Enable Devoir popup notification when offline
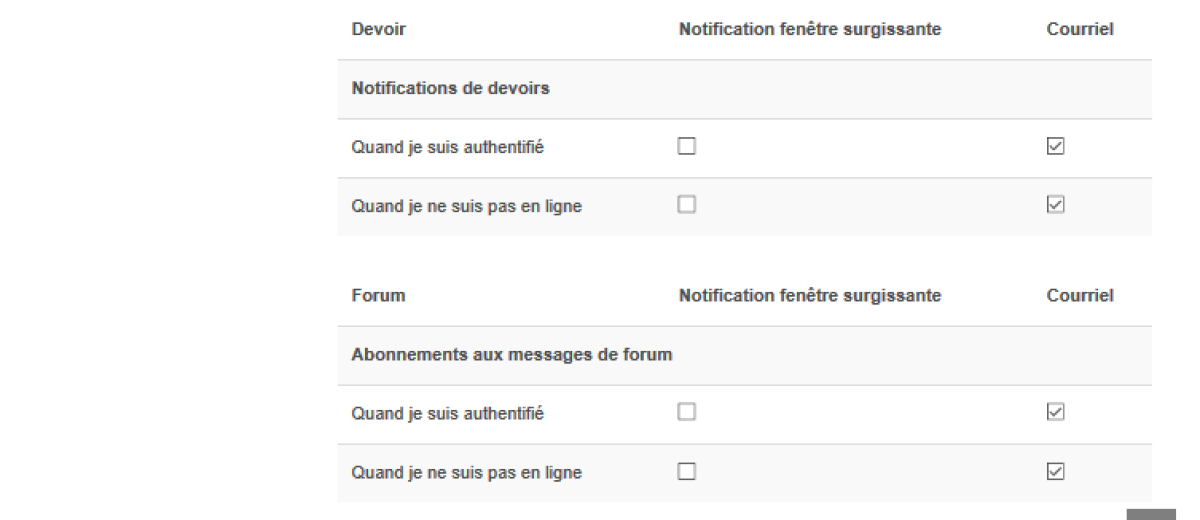This screenshot has height=520, width=1200. tap(686, 205)
